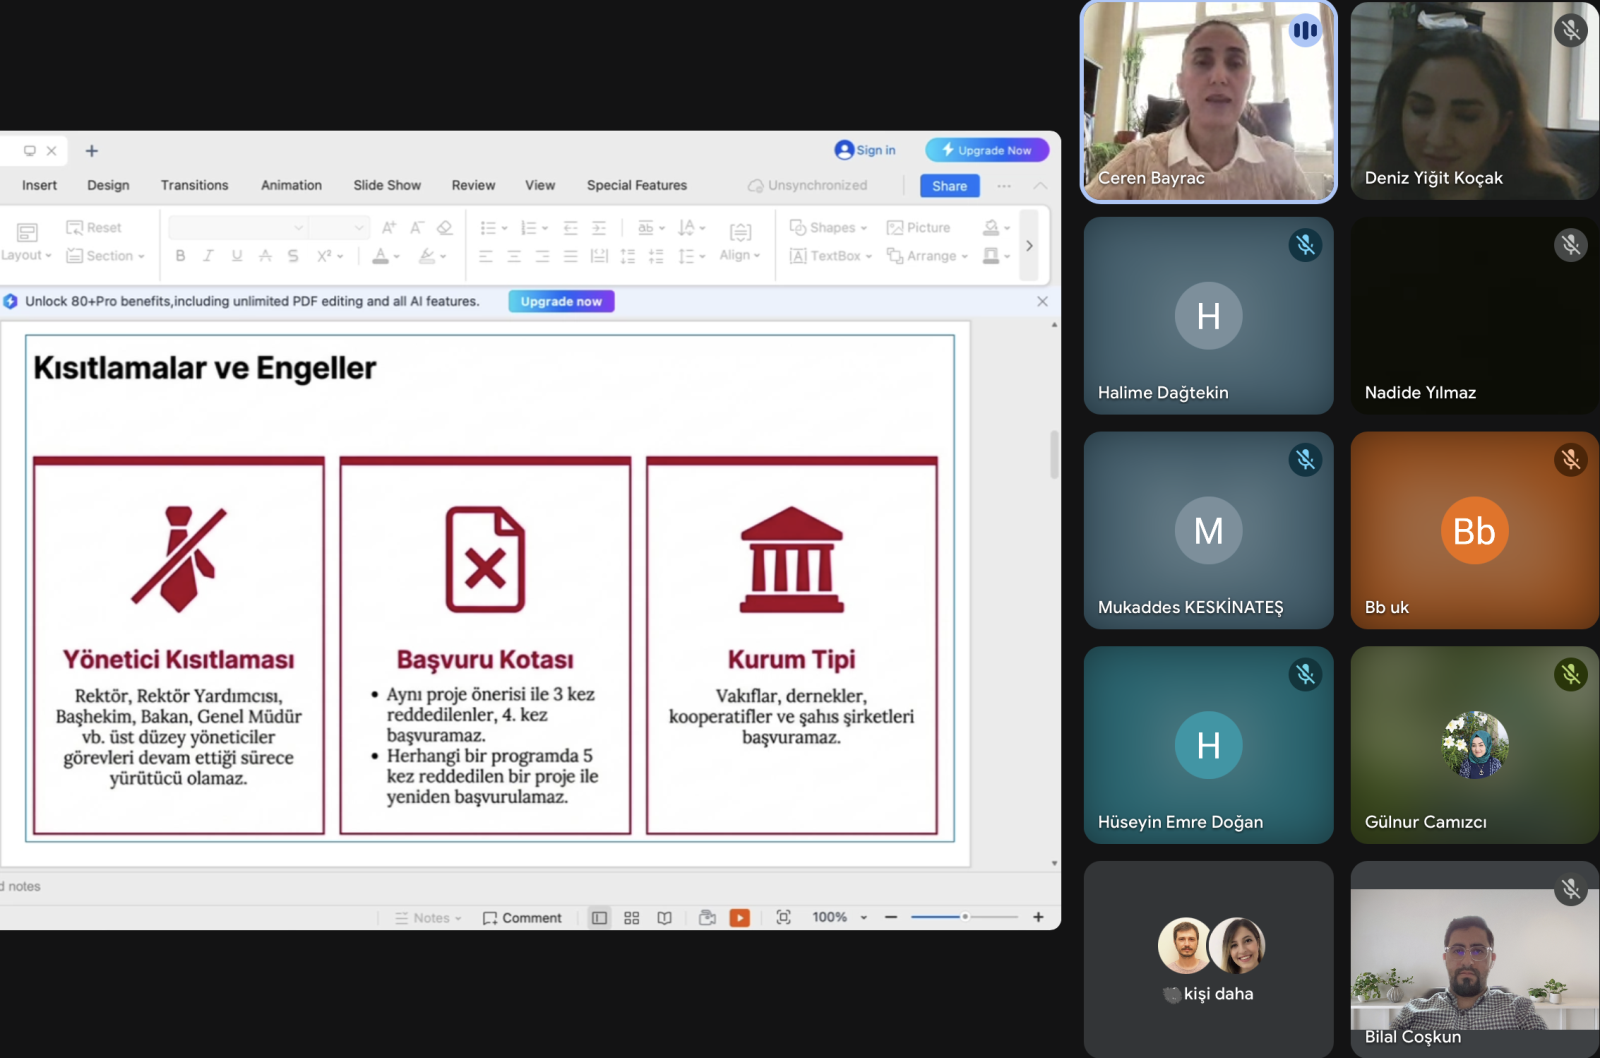Click the increase font size icon
The height and width of the screenshot is (1058, 1600).
[389, 228]
